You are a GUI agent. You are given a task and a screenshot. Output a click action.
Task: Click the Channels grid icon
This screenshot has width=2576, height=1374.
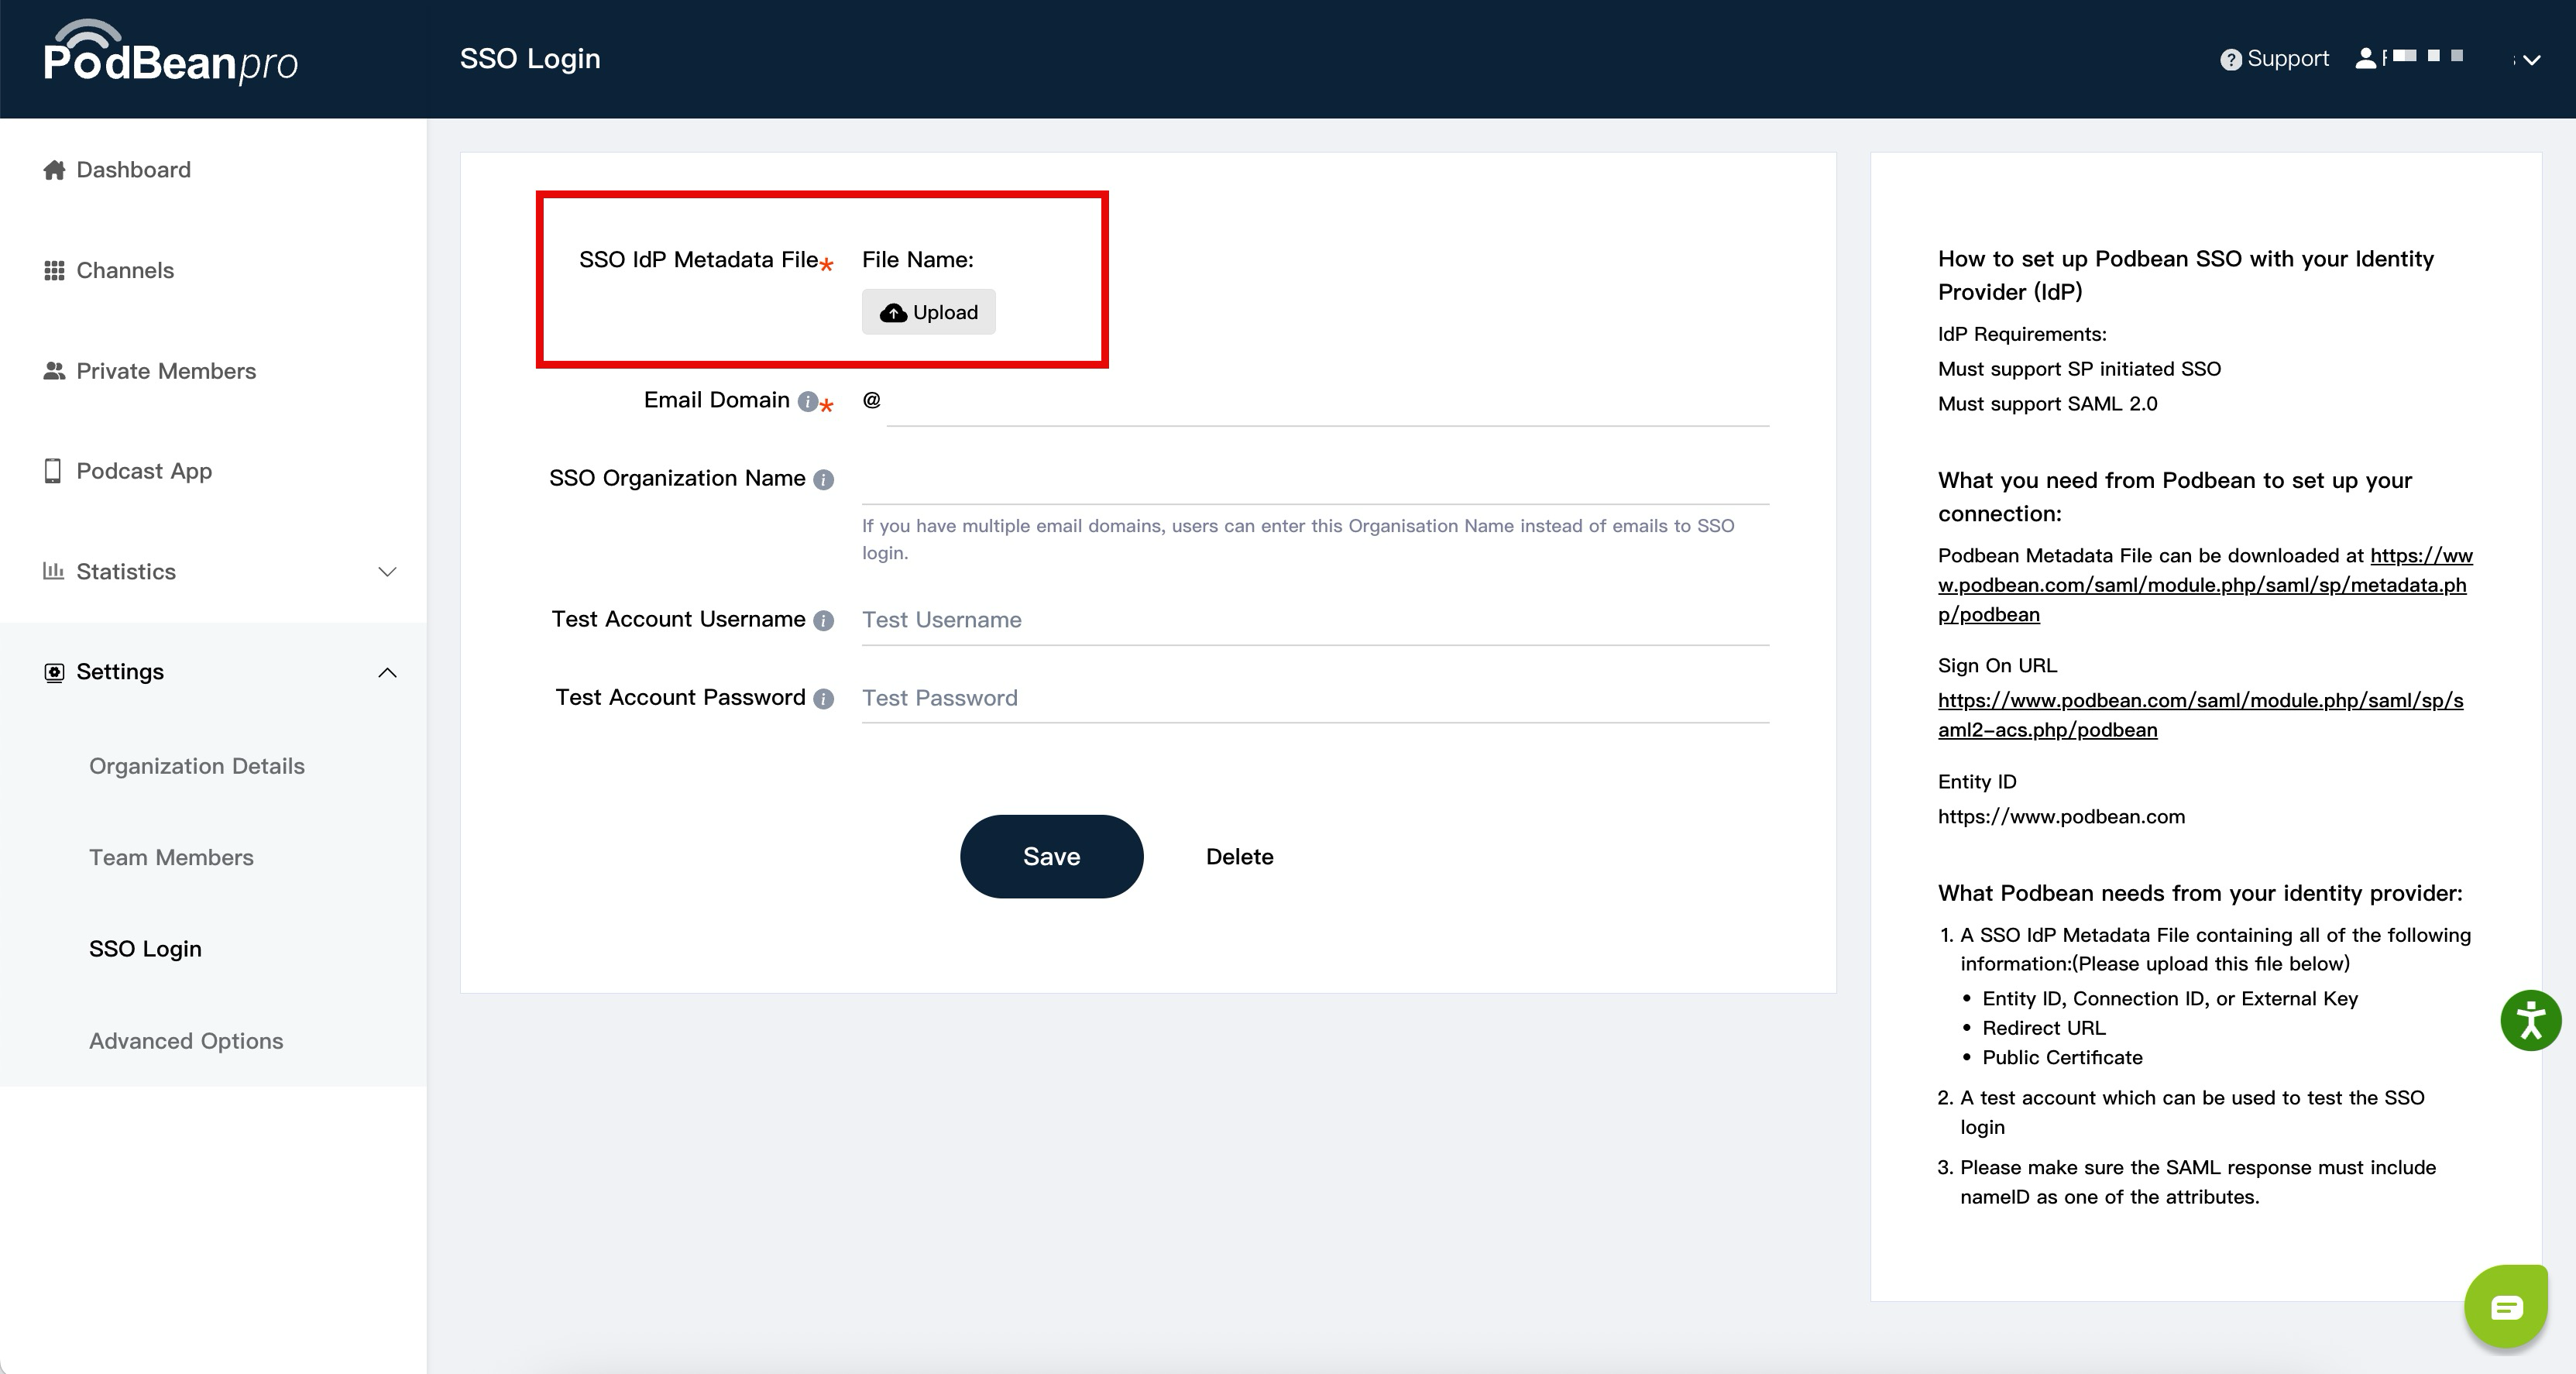point(54,271)
